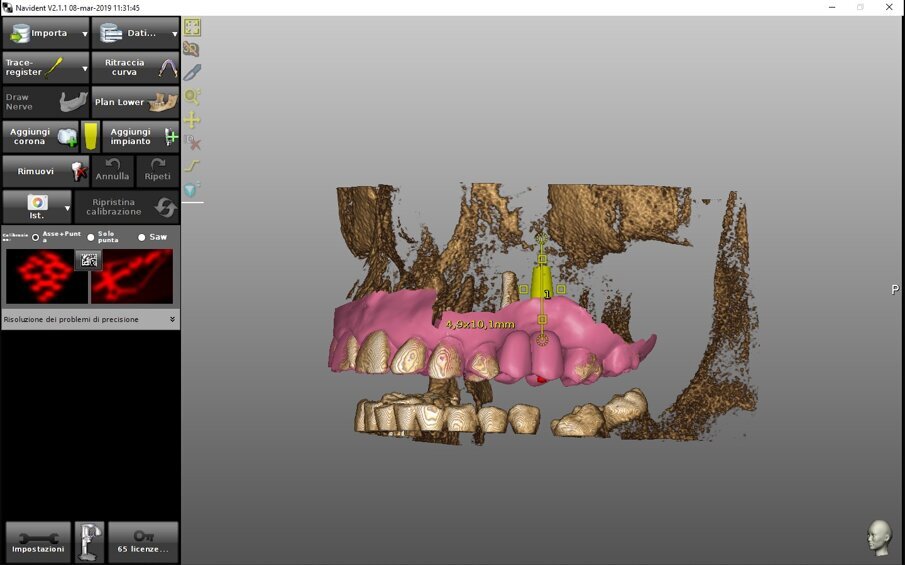Select the four-arrow pan tool
The height and width of the screenshot is (565, 905).
tap(192, 120)
